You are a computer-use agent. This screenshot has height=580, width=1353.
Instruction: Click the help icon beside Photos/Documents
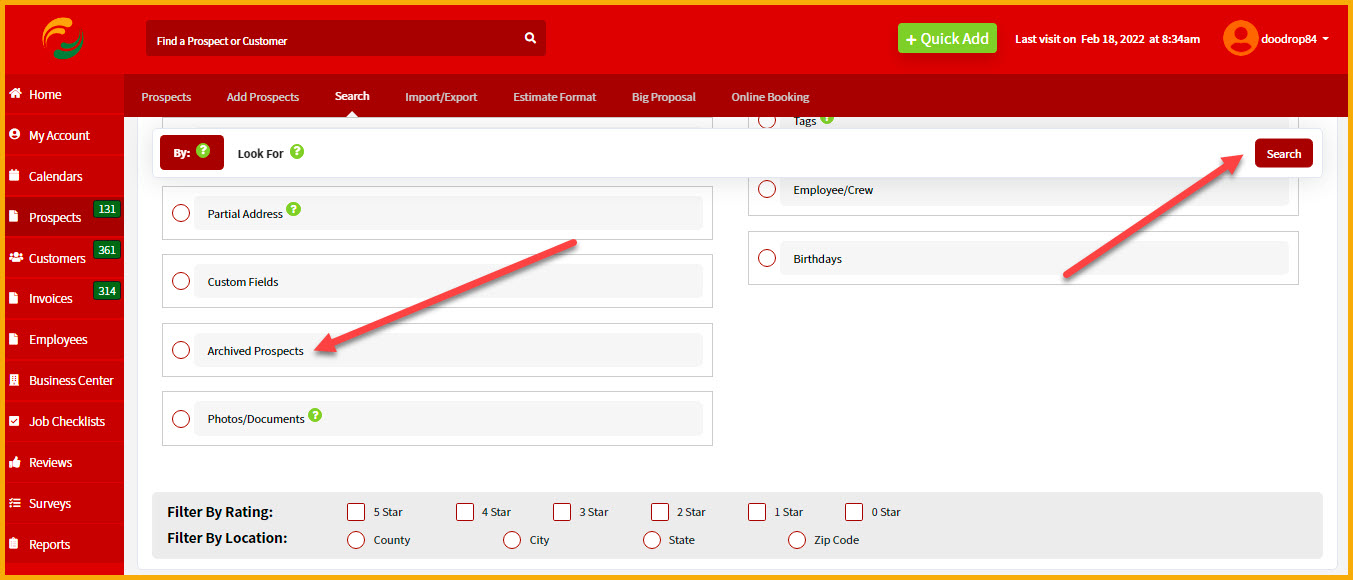coord(315,414)
